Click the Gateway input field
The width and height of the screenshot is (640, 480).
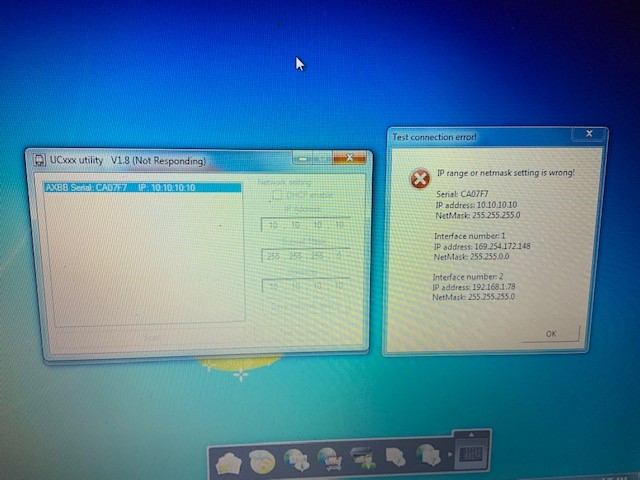tap(305, 286)
